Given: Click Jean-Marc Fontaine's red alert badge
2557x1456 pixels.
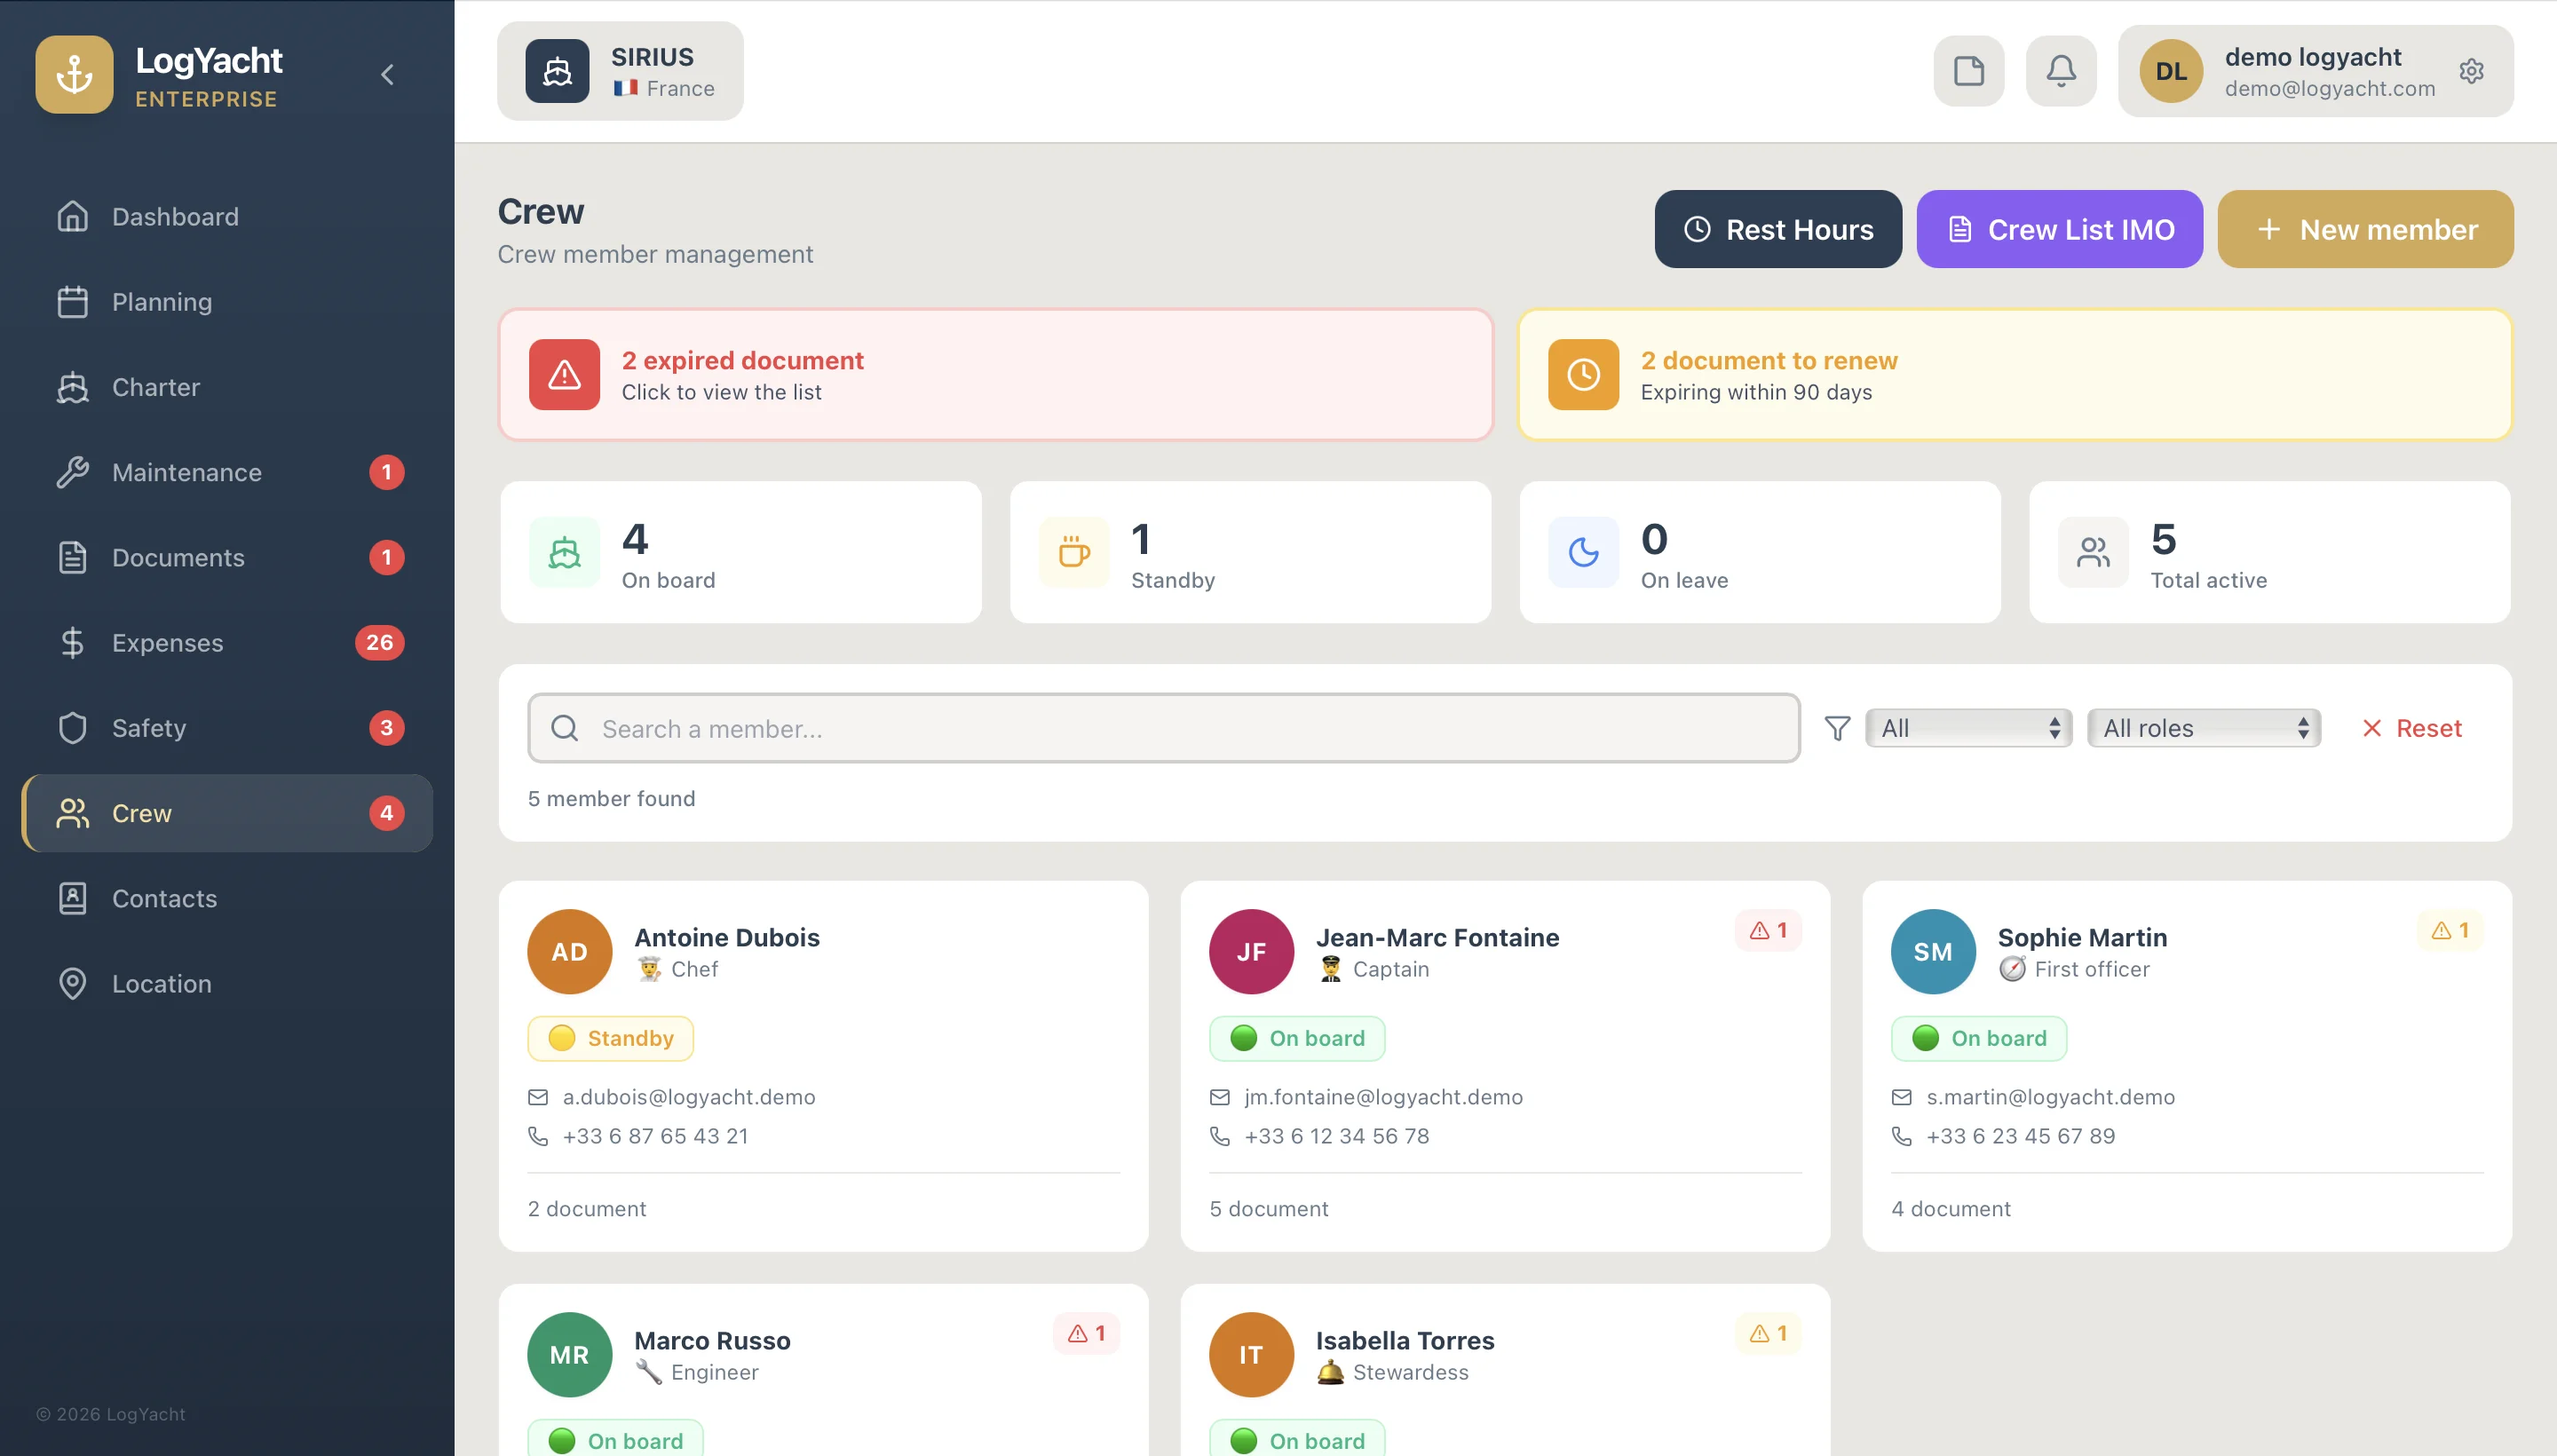Looking at the screenshot, I should click(1768, 930).
